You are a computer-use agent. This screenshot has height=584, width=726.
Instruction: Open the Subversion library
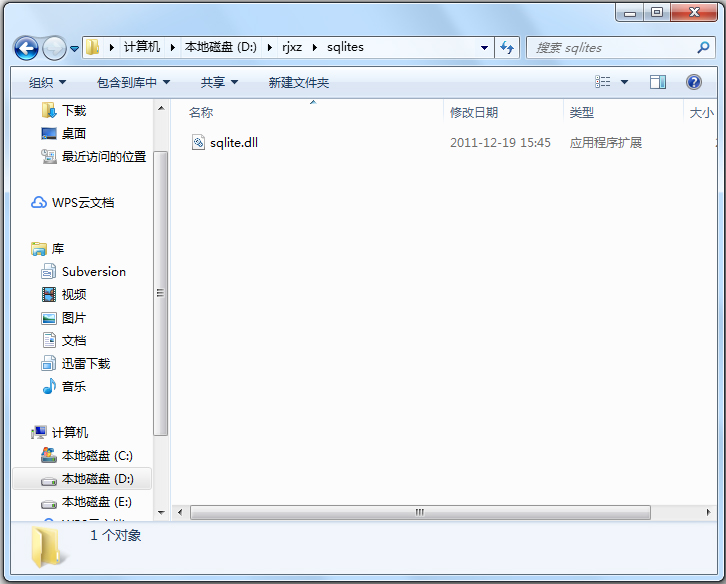coord(93,272)
